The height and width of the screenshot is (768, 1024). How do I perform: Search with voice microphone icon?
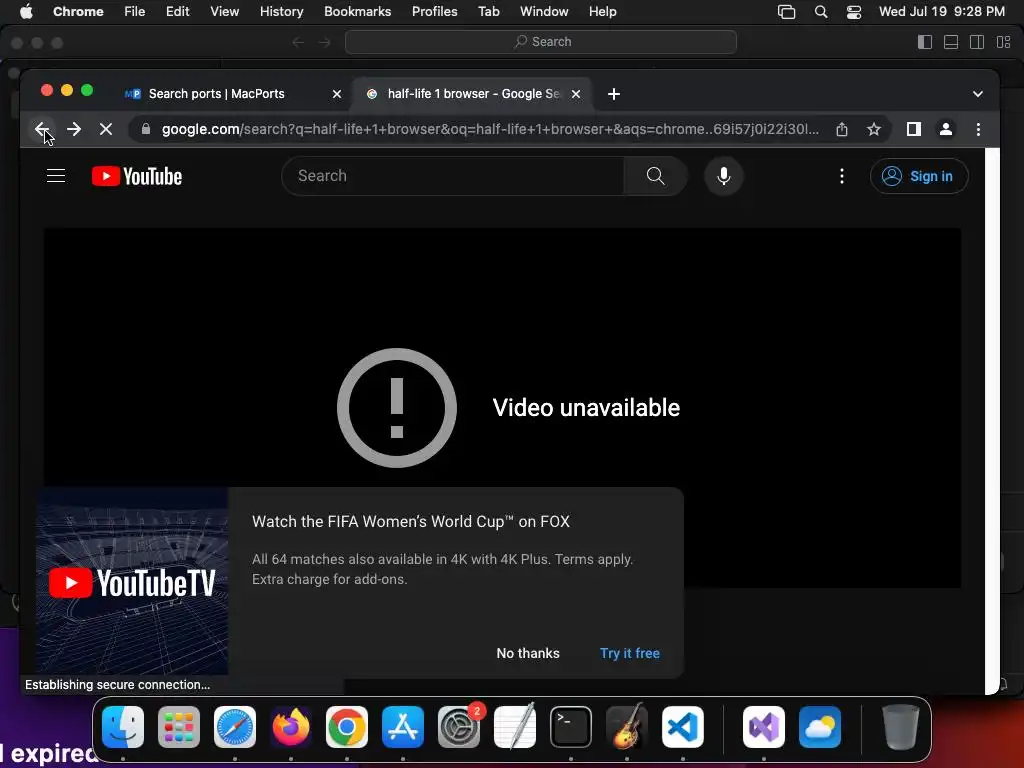[724, 176]
